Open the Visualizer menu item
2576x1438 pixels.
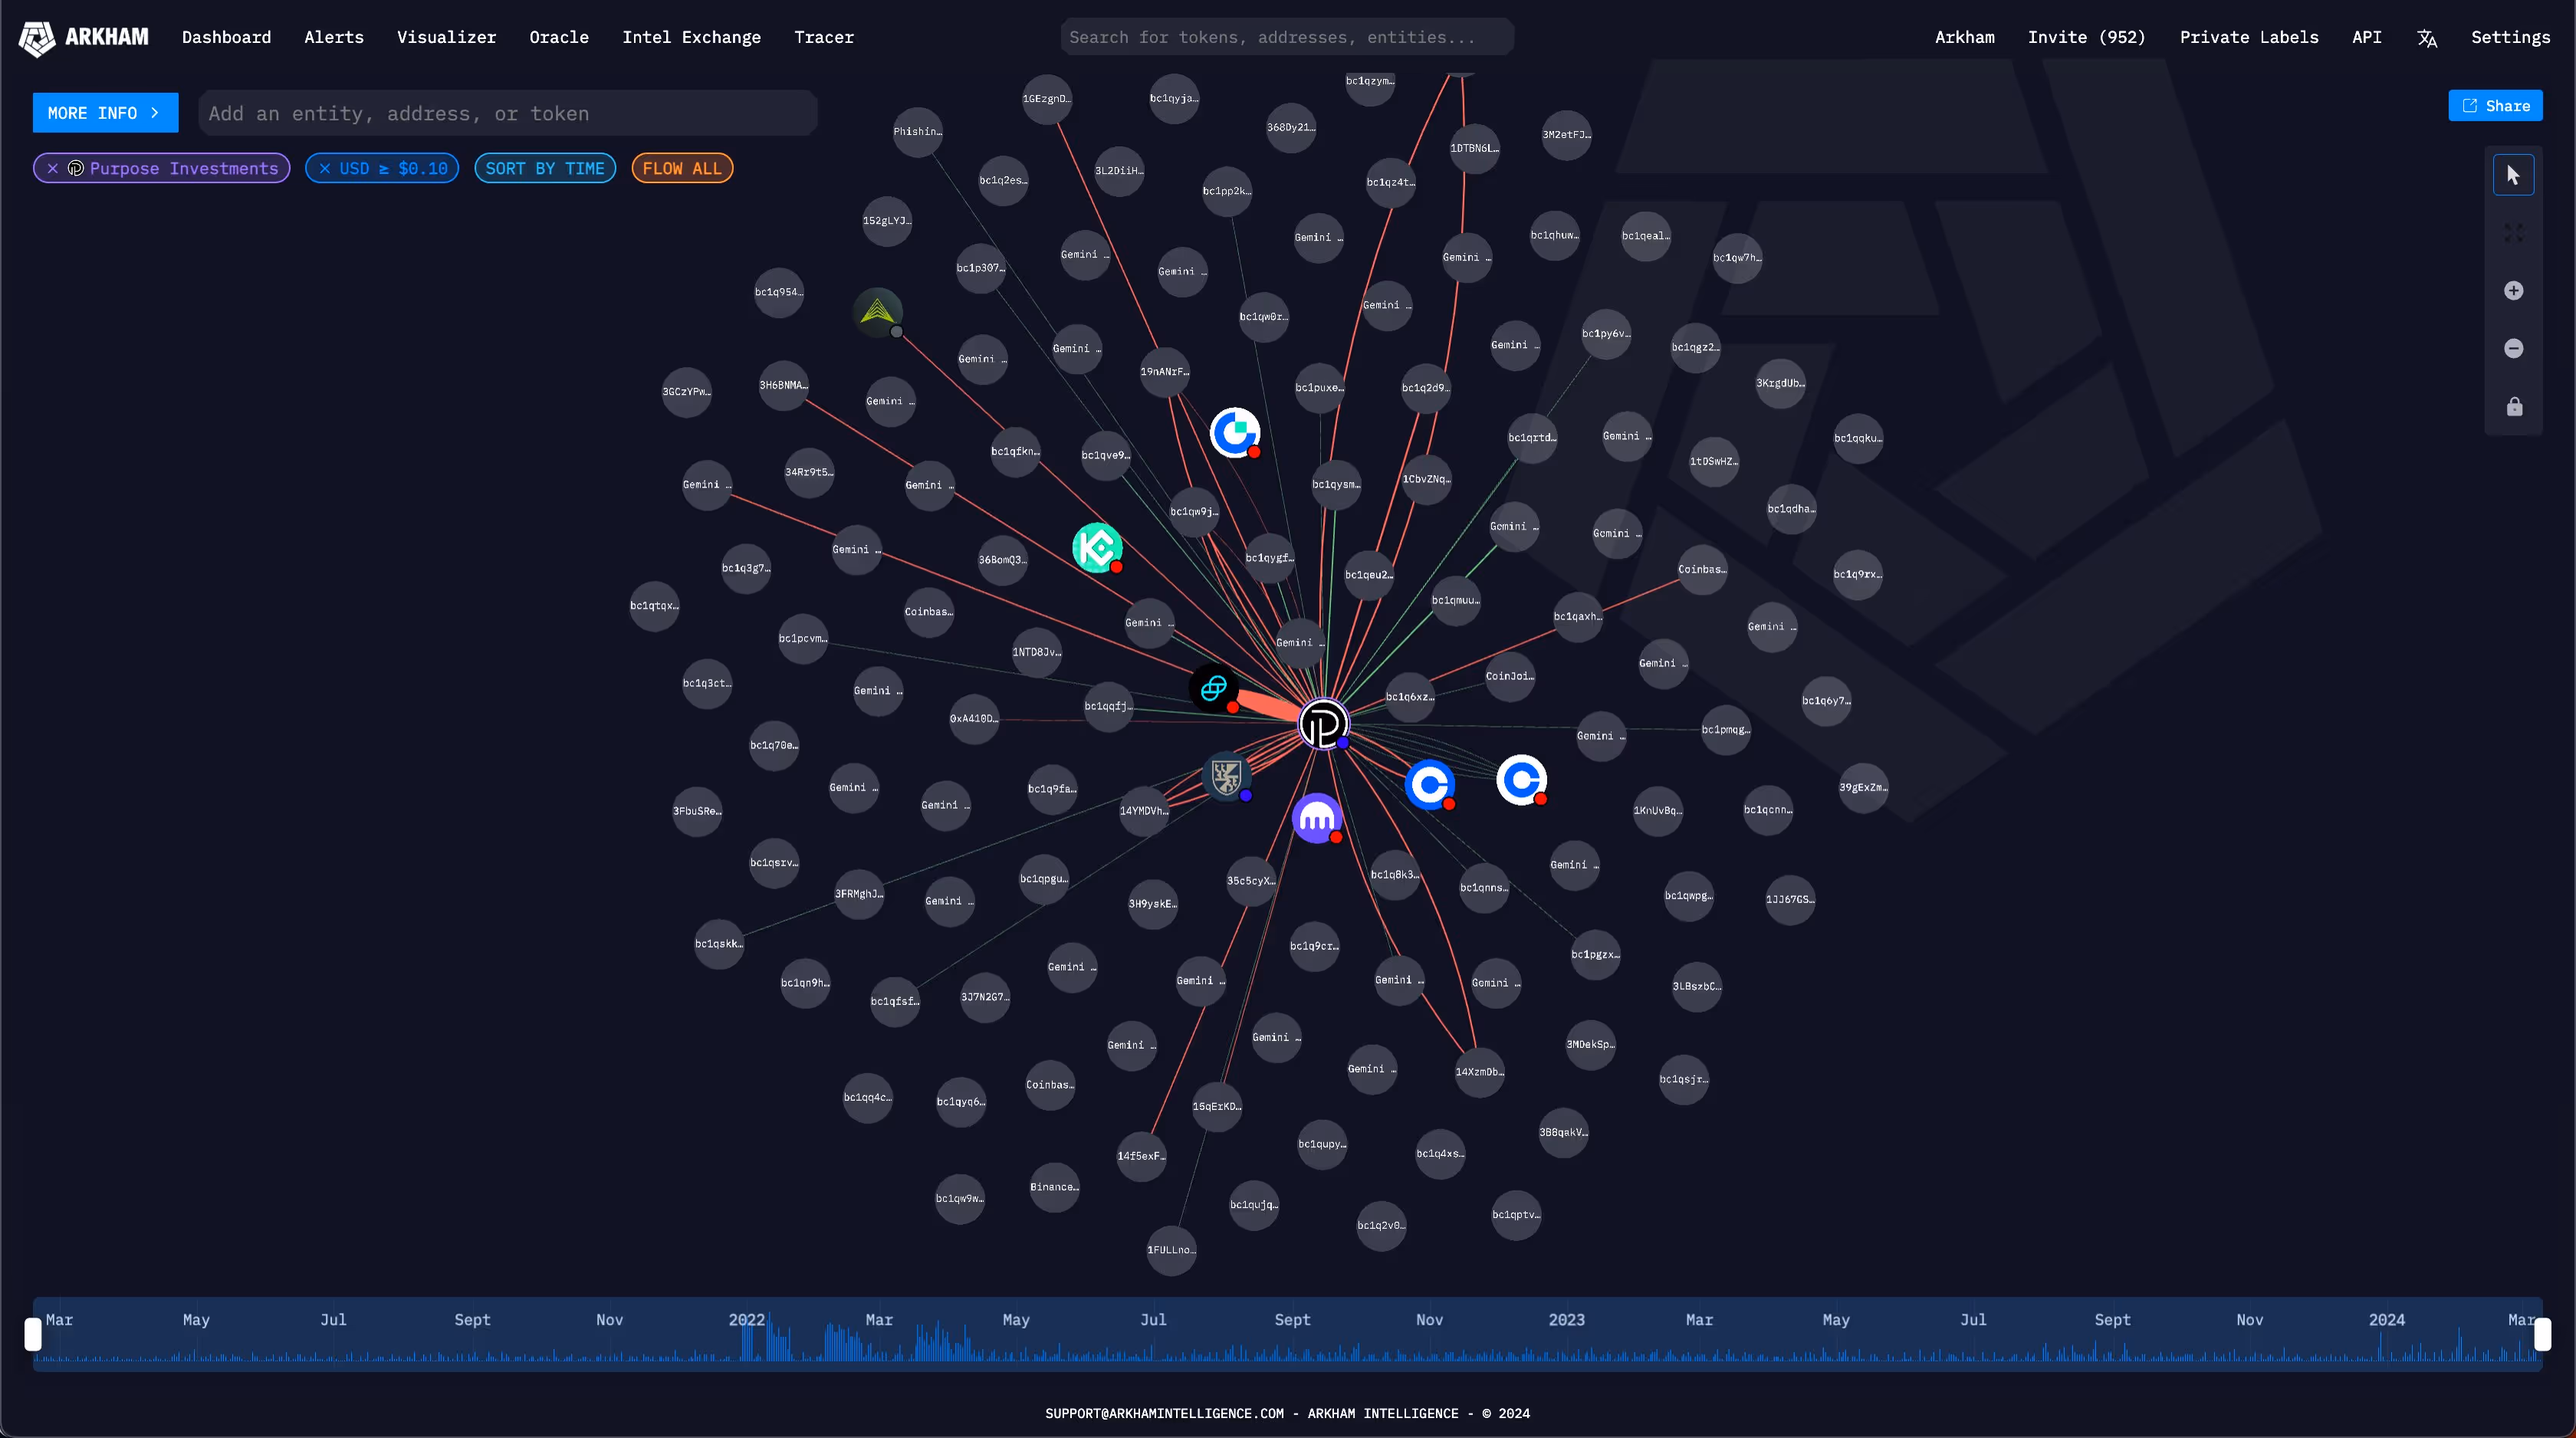pos(446,38)
